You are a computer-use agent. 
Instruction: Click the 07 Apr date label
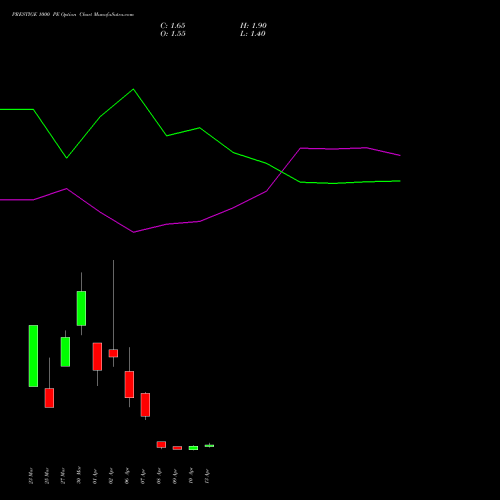tap(143, 476)
